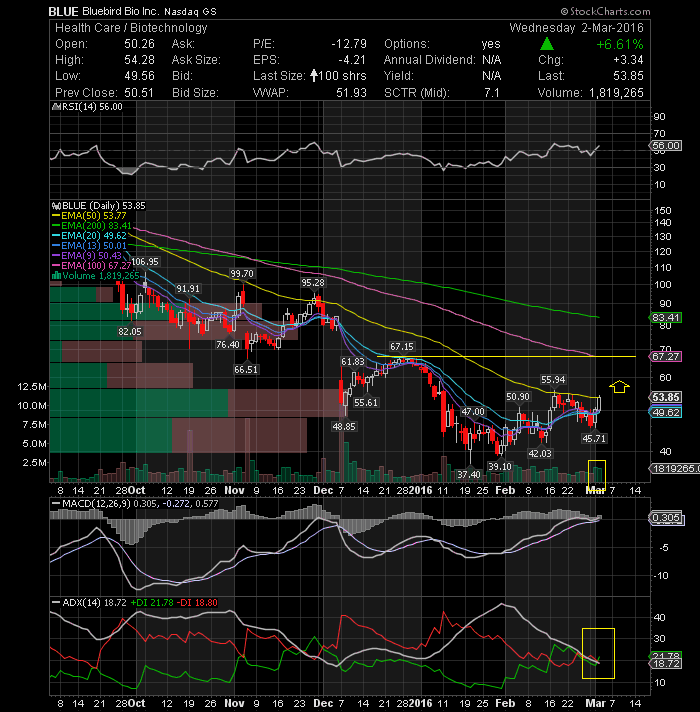Click the Nasdaq GS exchange label
Image resolution: width=700 pixels, height=712 pixels.
pyautogui.click(x=190, y=12)
